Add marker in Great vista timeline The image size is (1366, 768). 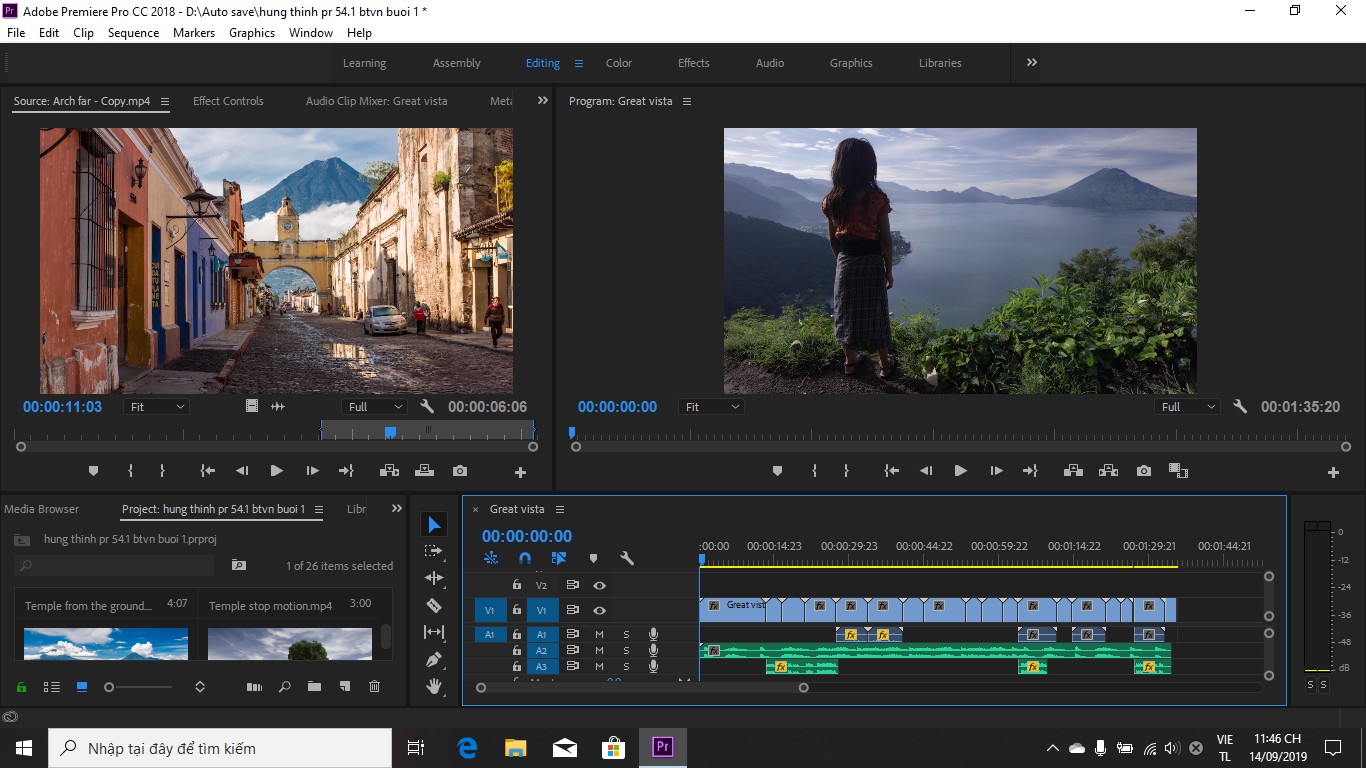[593, 558]
